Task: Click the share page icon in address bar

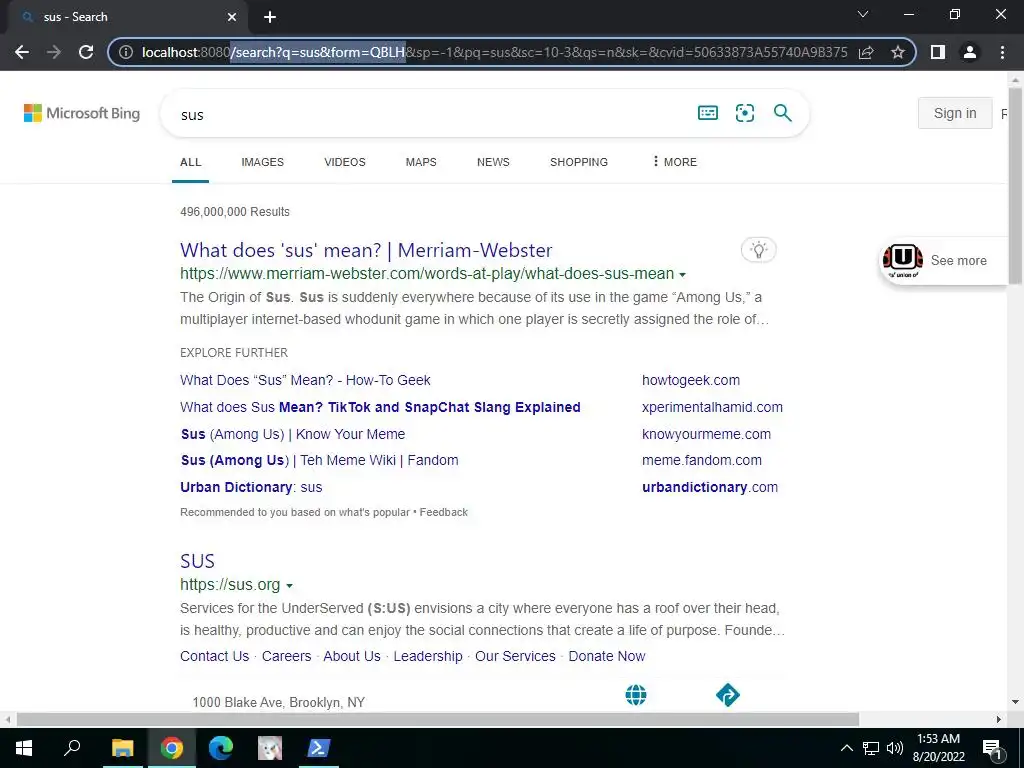Action: (867, 52)
